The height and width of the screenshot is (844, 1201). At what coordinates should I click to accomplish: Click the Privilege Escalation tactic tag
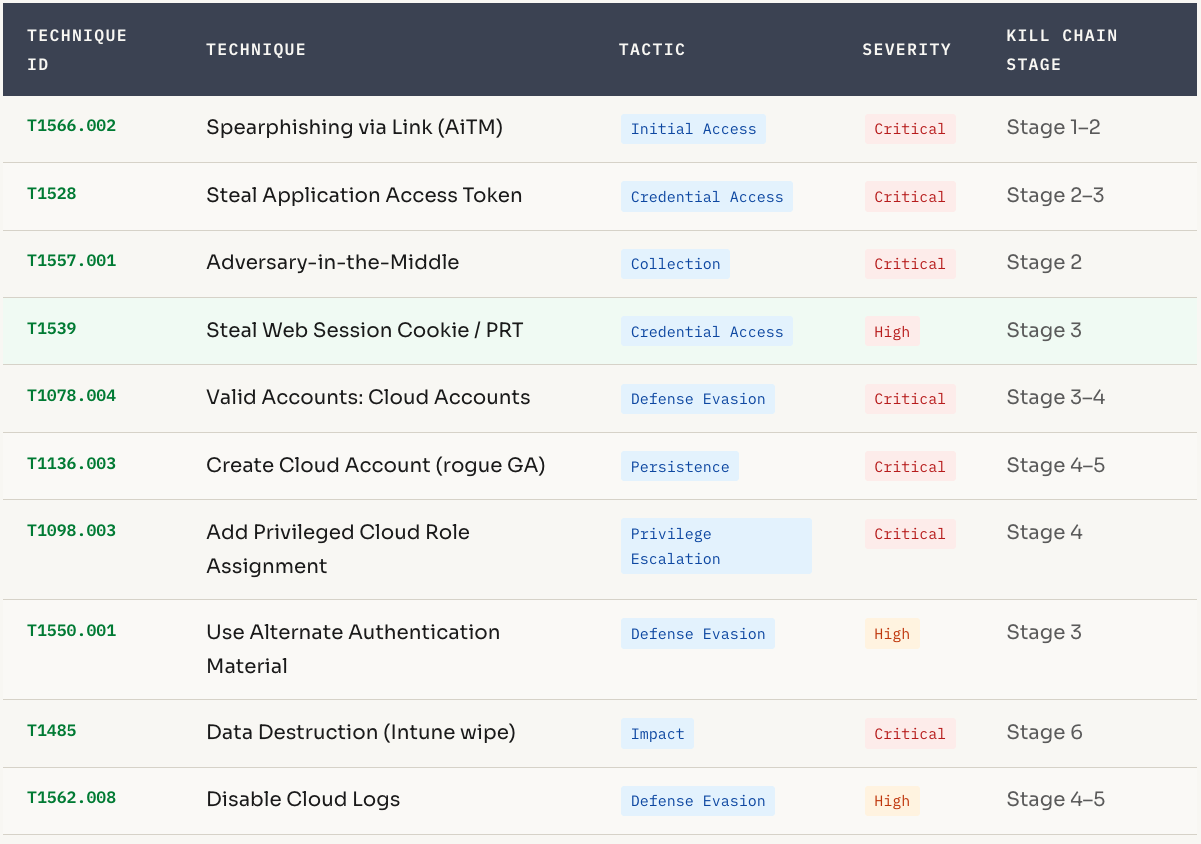pyautogui.click(x=715, y=546)
